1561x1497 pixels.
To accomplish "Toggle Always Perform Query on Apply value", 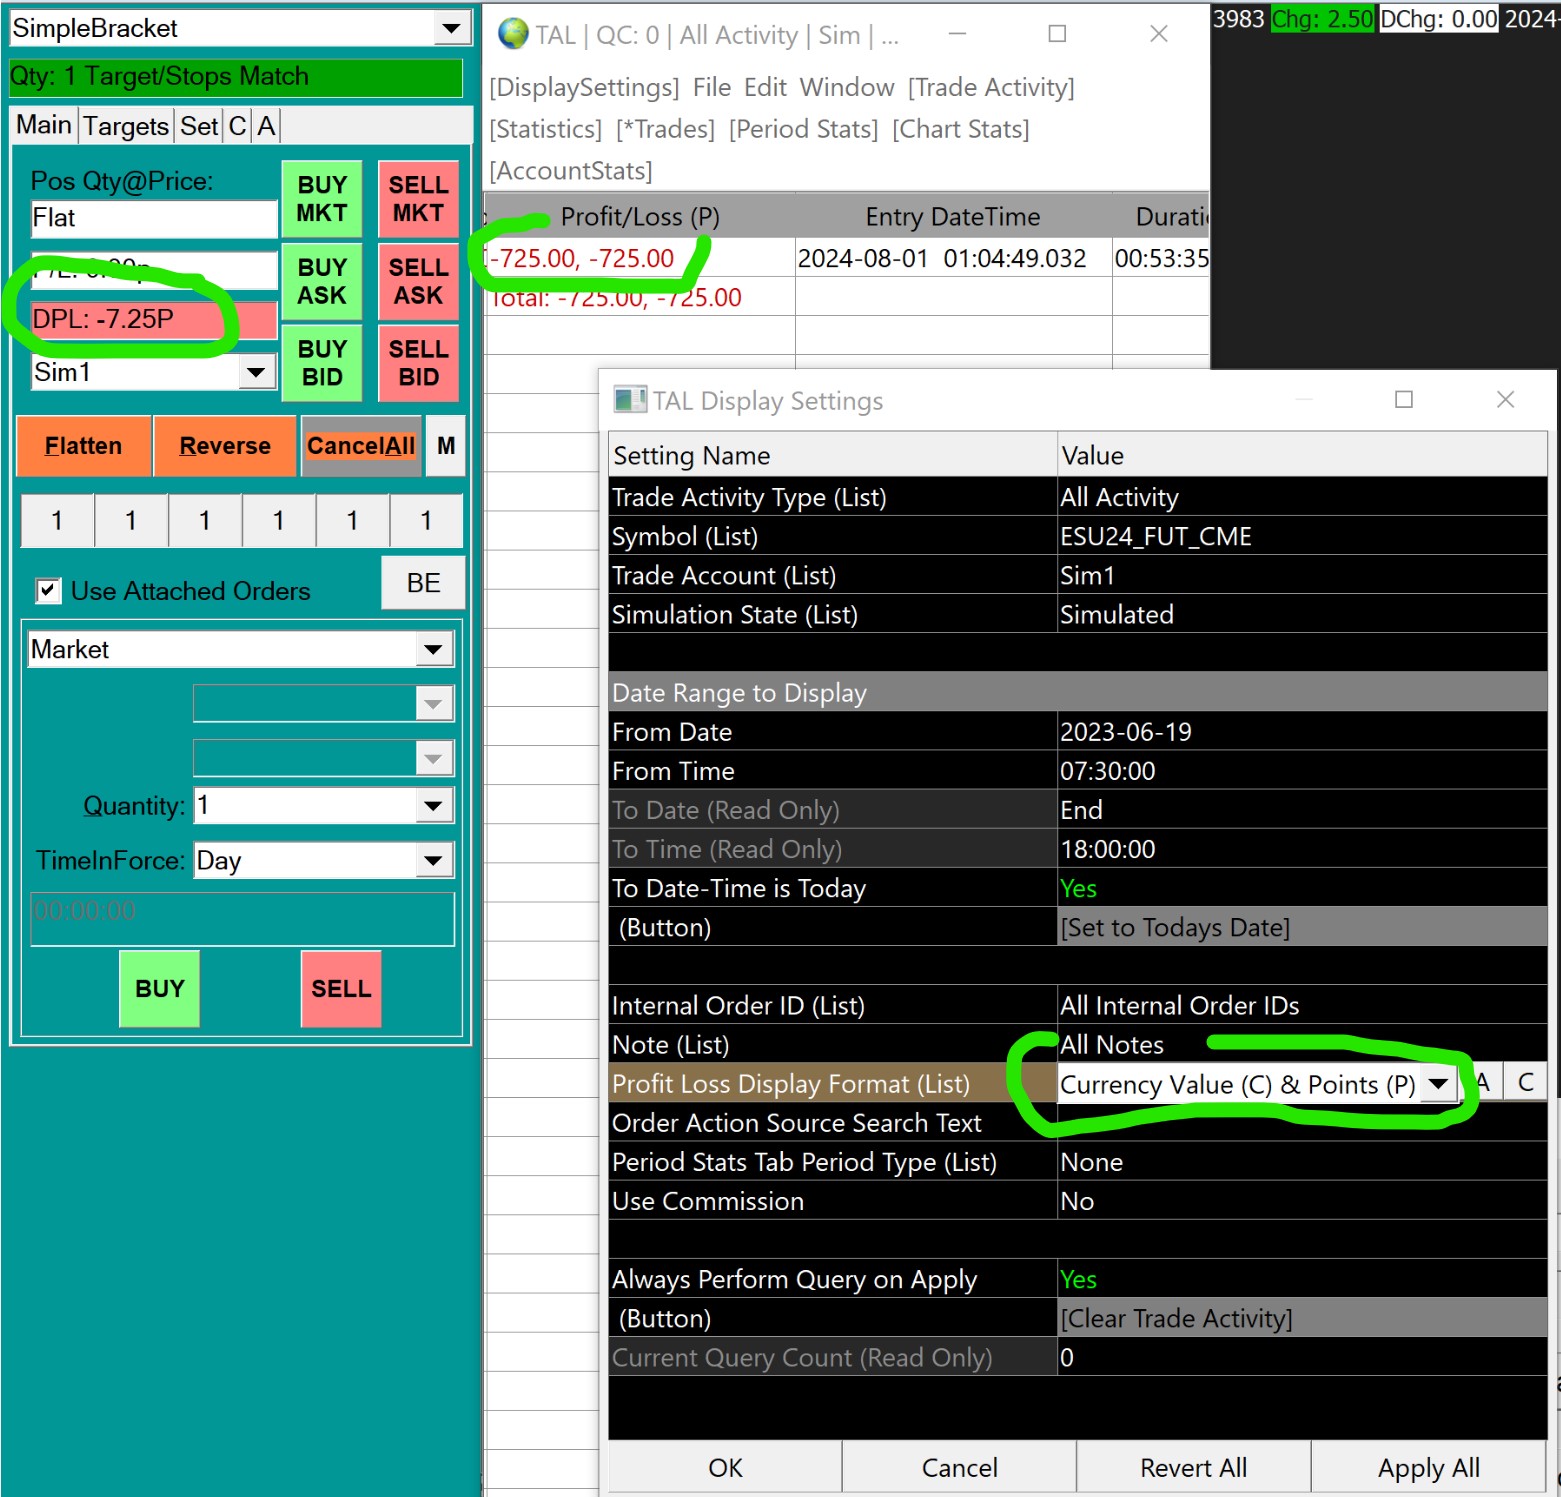I will 1302,1280.
